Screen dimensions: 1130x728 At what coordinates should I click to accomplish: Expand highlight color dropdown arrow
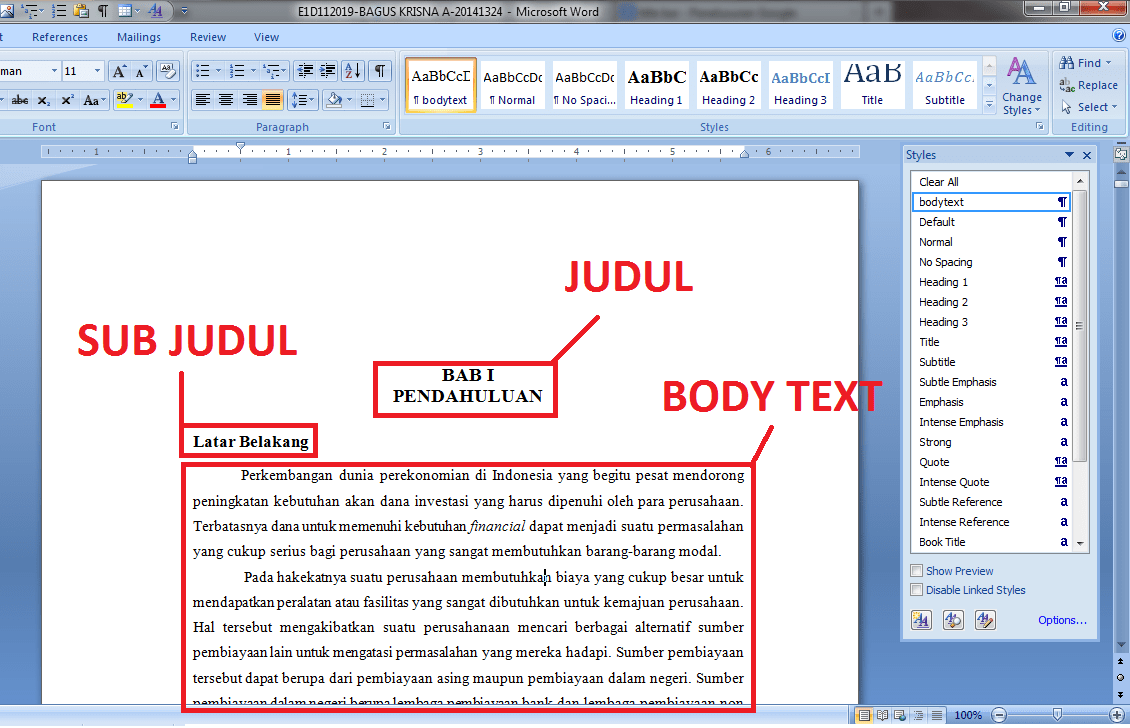click(x=141, y=100)
